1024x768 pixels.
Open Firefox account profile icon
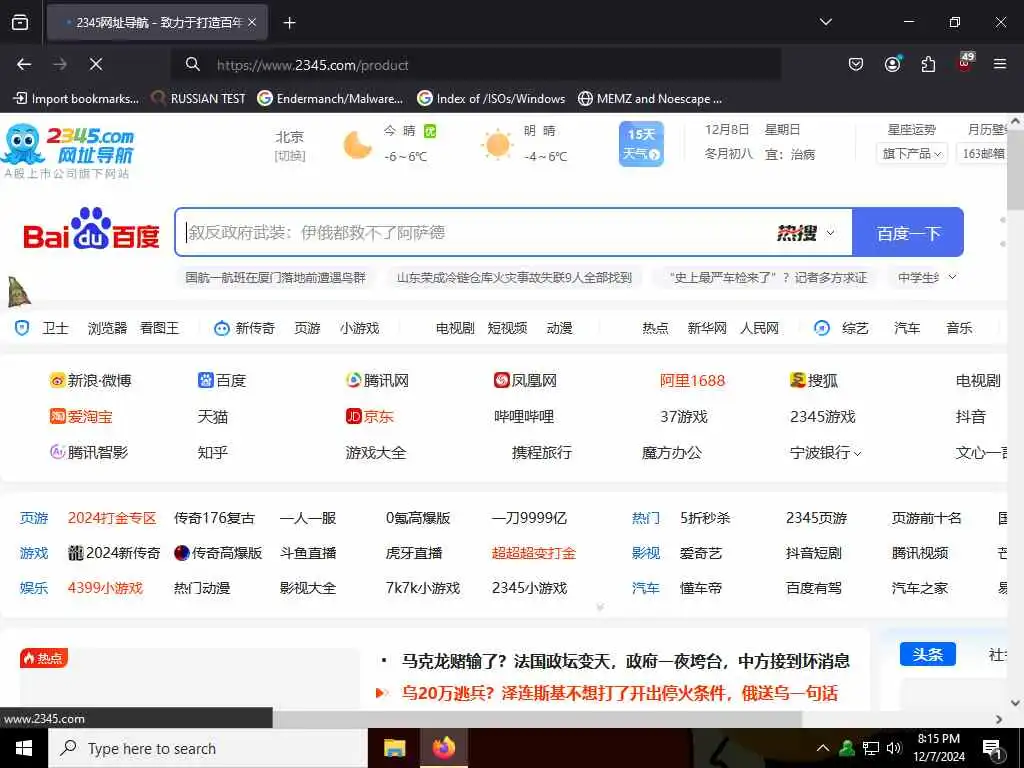coord(892,64)
